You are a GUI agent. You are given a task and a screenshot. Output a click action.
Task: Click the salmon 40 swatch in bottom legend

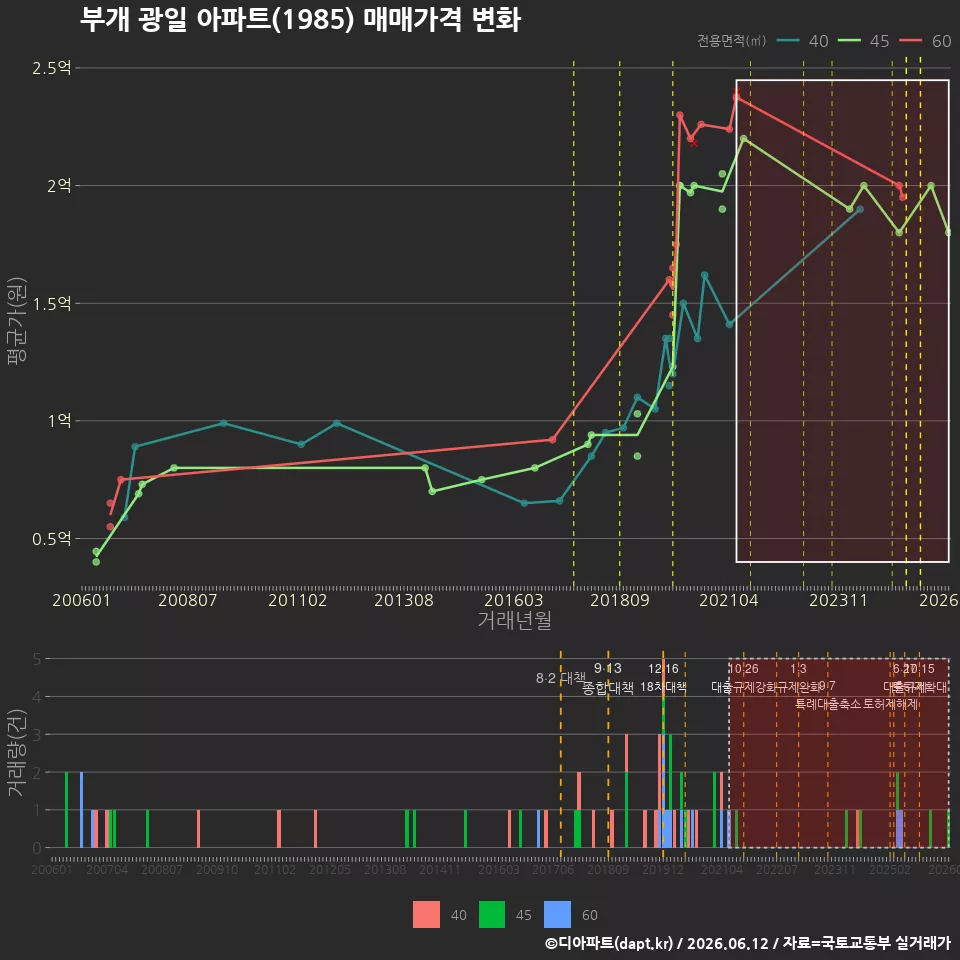click(x=426, y=915)
